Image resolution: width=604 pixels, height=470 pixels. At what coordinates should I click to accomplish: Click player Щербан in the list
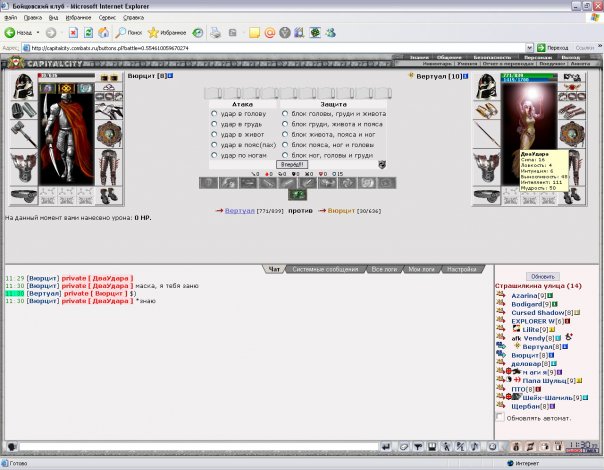point(525,406)
